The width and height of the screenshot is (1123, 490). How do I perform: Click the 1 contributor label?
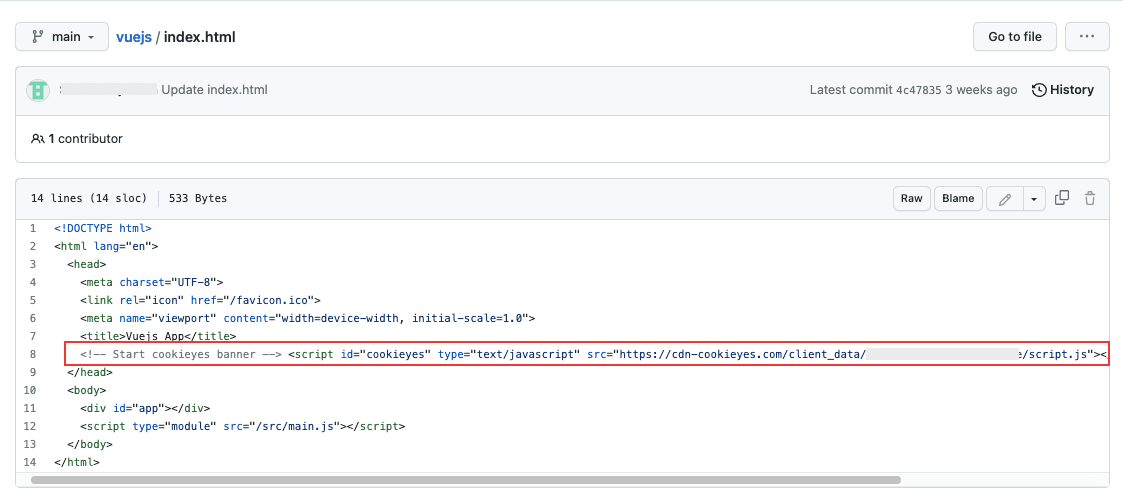tap(77, 139)
